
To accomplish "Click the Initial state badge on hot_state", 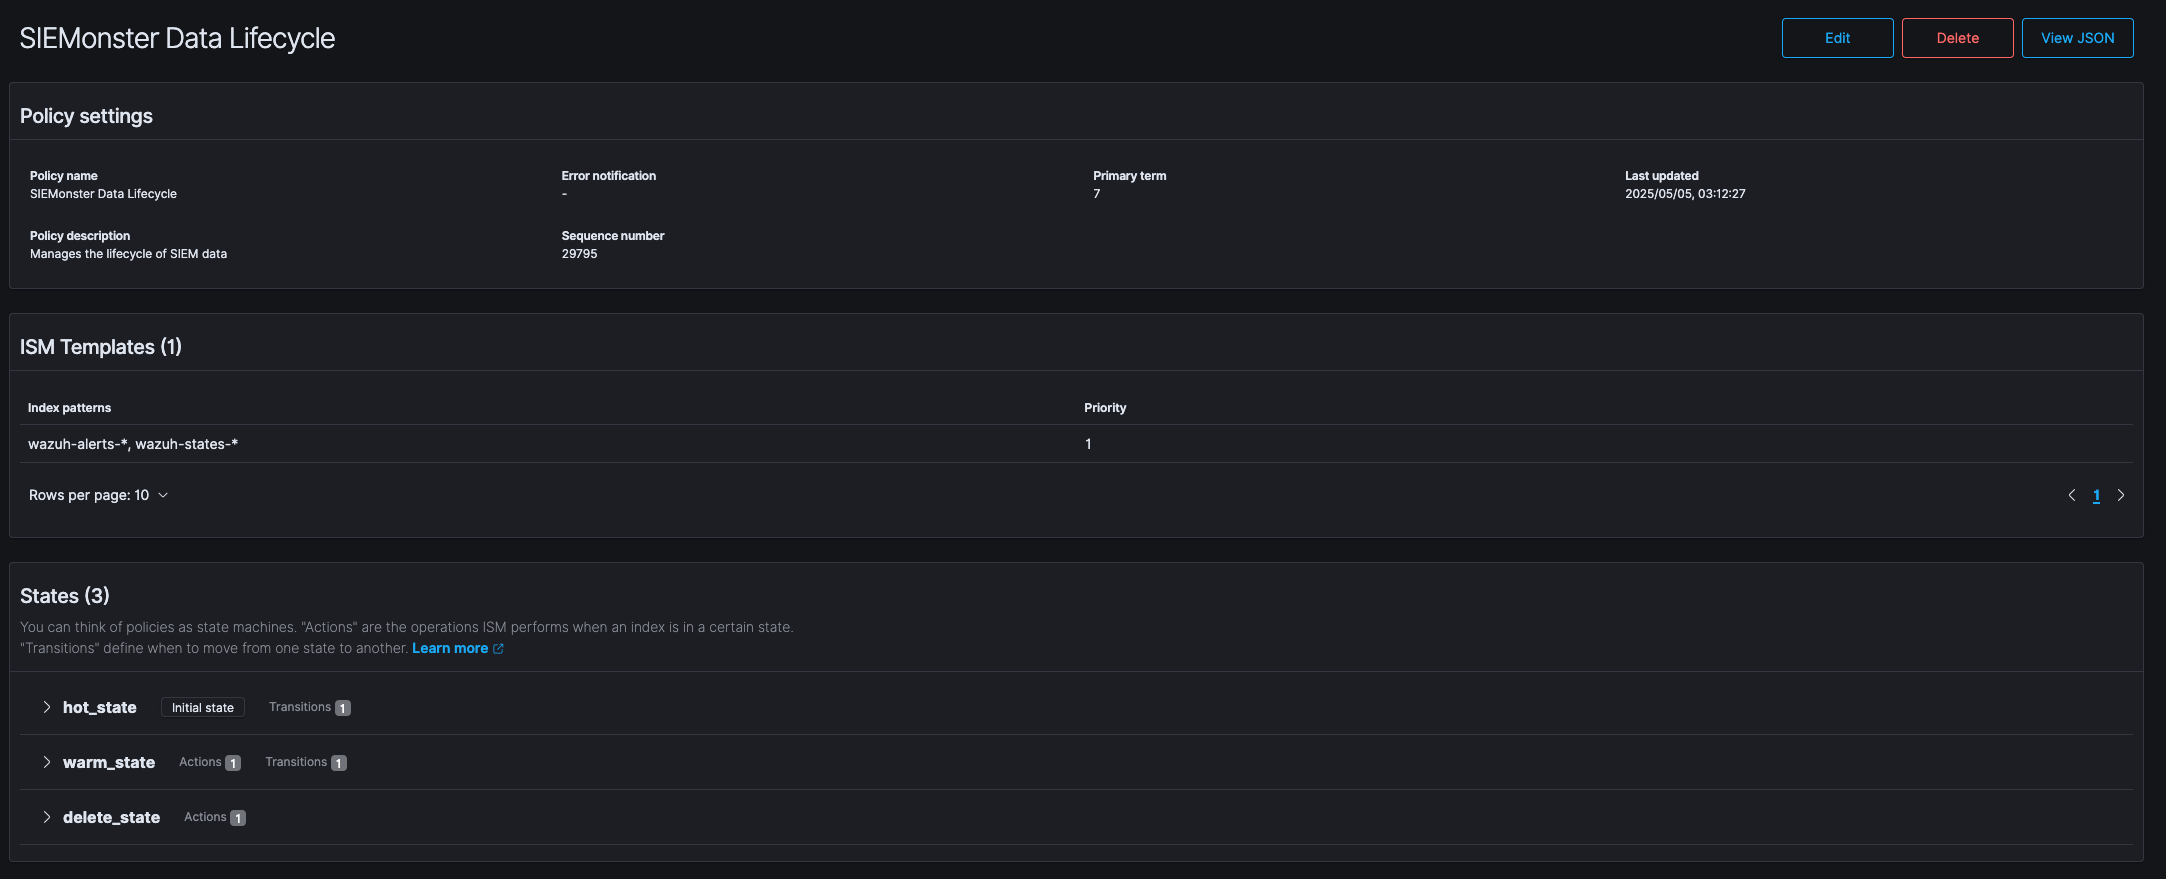I will 202,707.
